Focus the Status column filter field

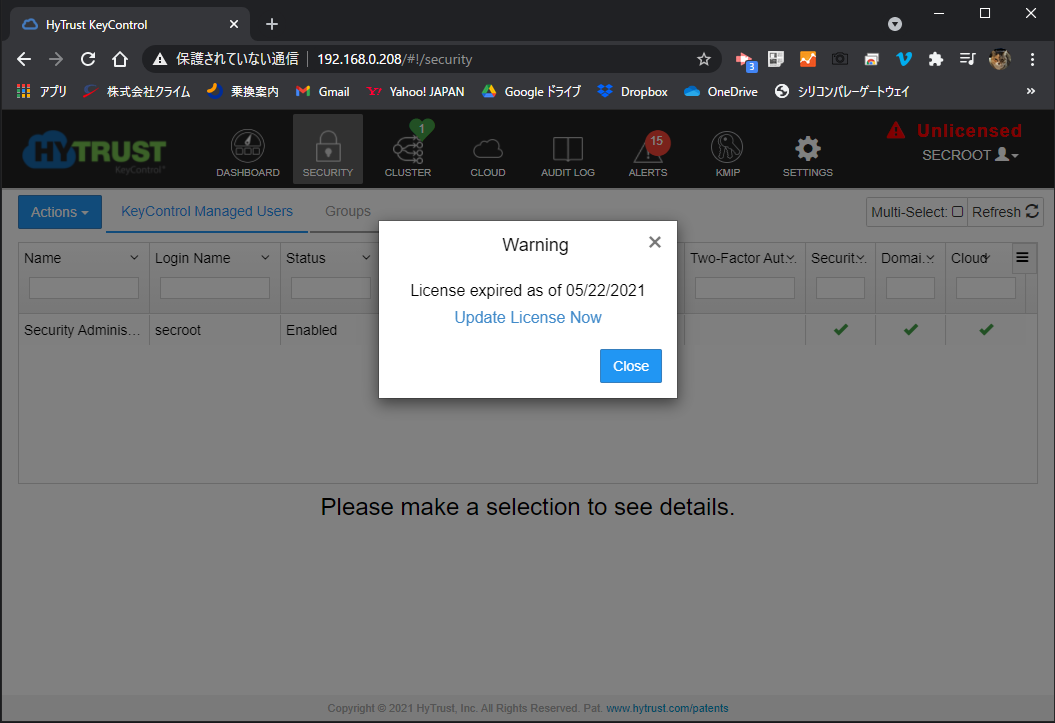pos(331,288)
